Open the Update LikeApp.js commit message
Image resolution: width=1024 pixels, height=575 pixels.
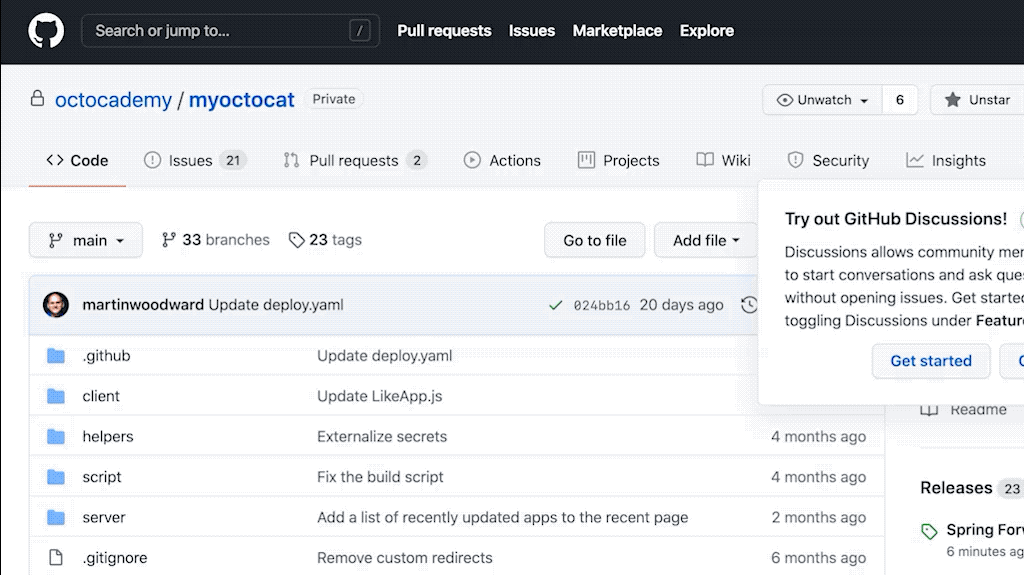pyautogui.click(x=379, y=396)
